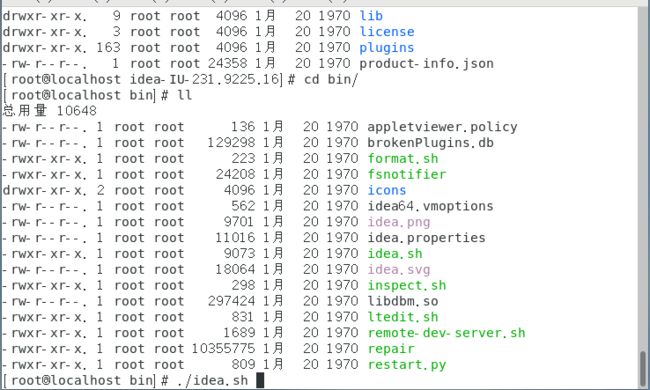Select the brokenPlugins.db file name
Viewport: 650px width, 390px height.
[x=430, y=143]
